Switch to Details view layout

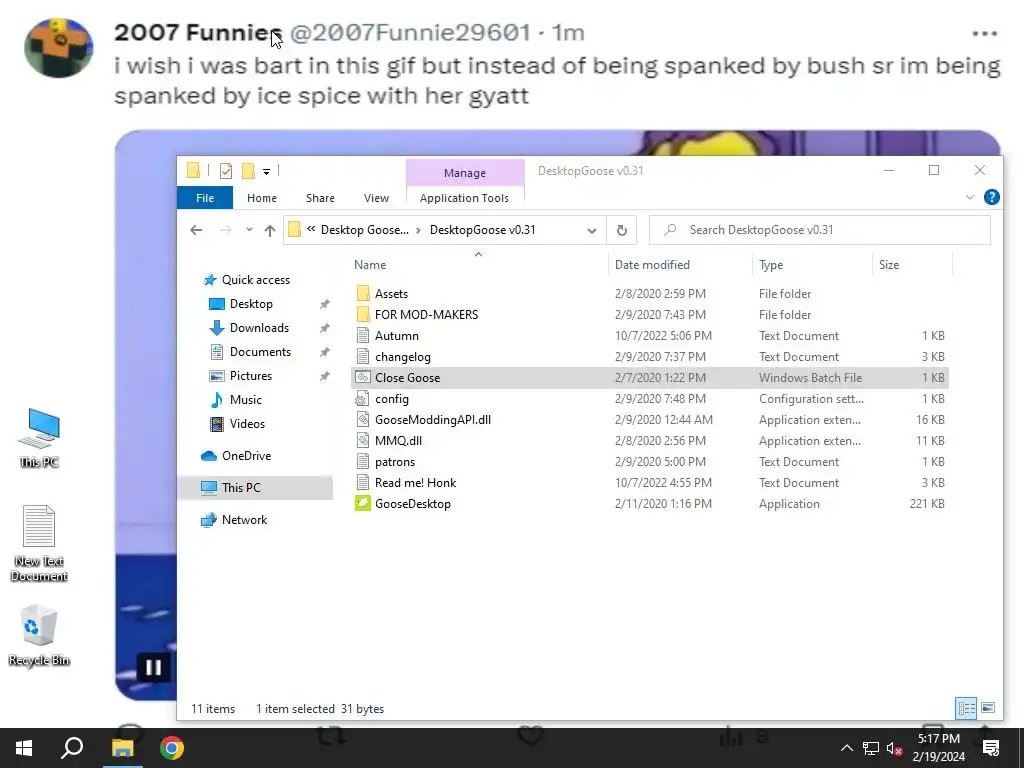tap(967, 708)
